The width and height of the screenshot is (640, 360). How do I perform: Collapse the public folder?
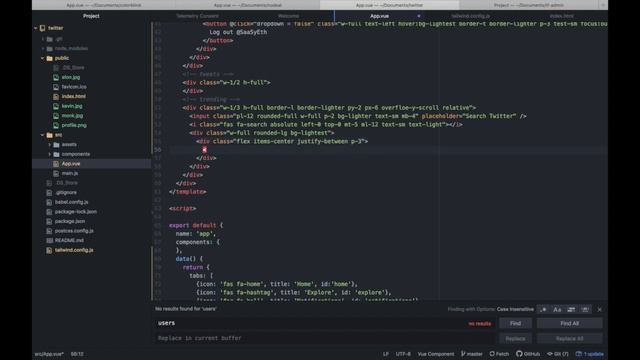42,58
